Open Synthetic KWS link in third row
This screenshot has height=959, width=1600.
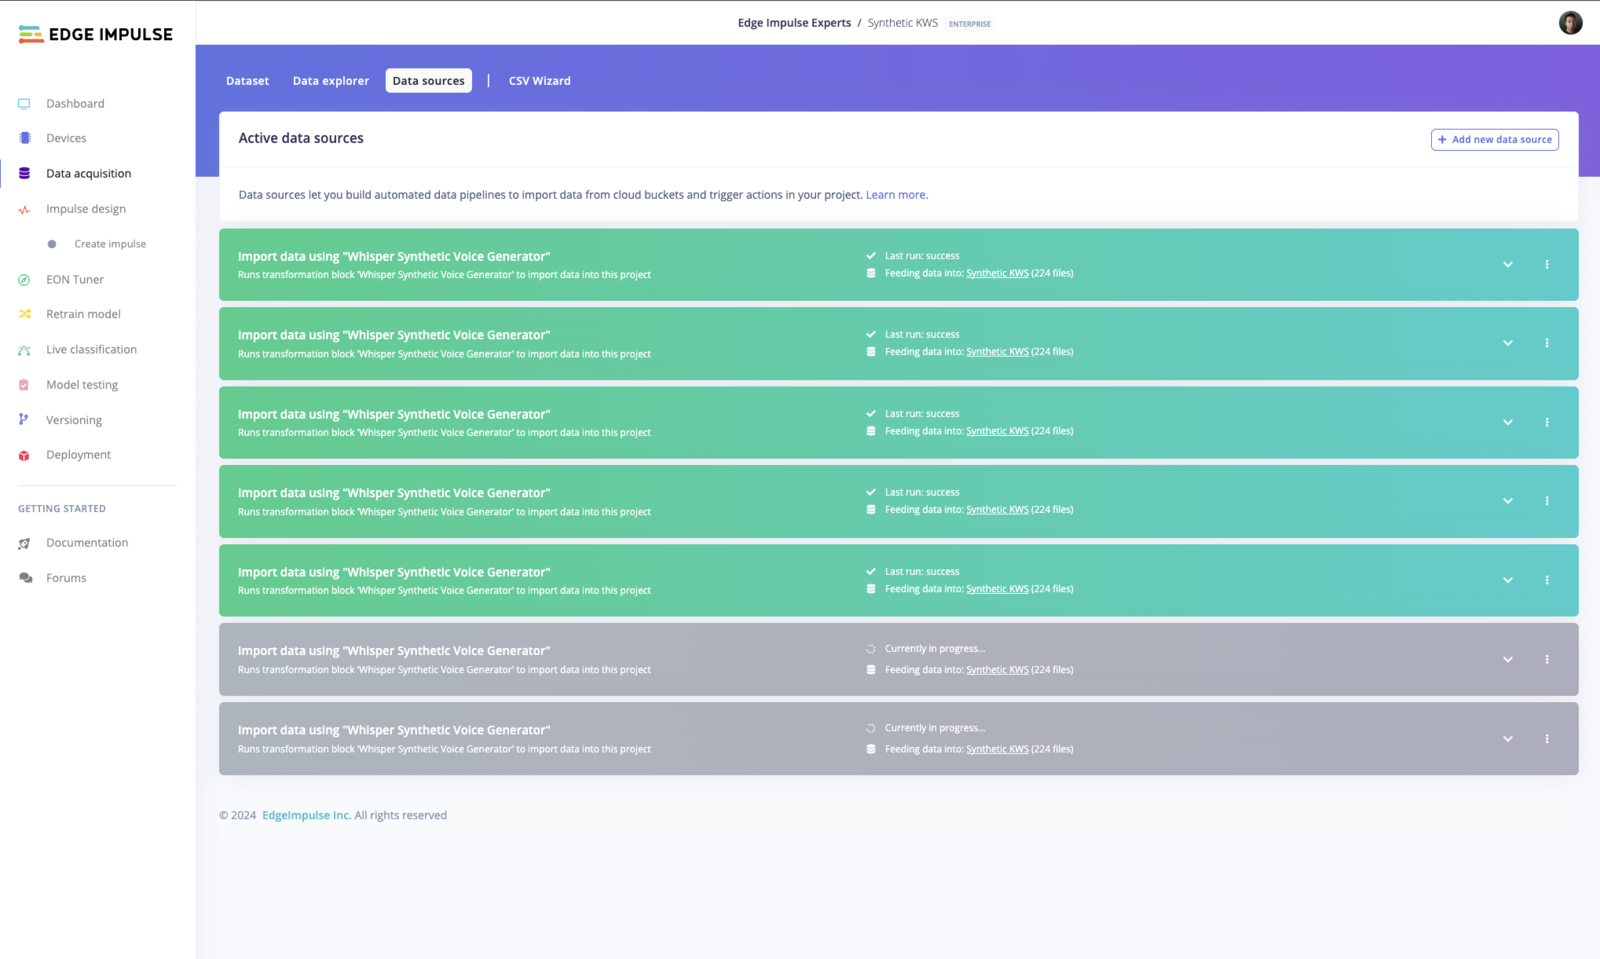(x=997, y=431)
